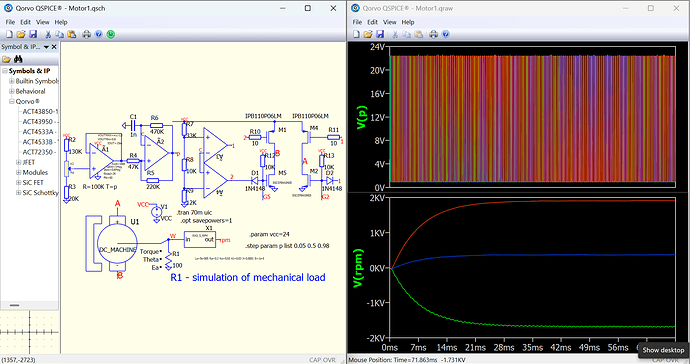Click Open folder icon in Motor1.qraw toolbar
This screenshot has width=690, height=364.
368,34
